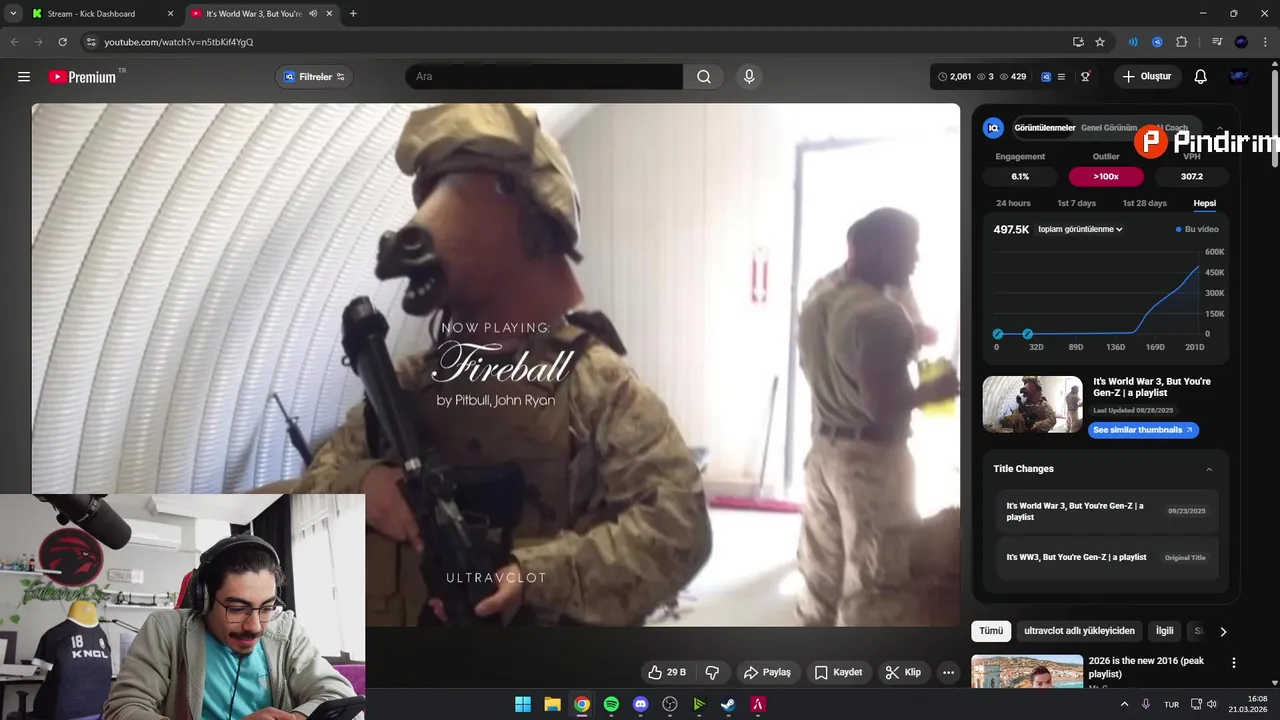Image resolution: width=1280 pixels, height=720 pixels.
Task: Open Chrome extensions puzzle icon
Action: 1181,42
